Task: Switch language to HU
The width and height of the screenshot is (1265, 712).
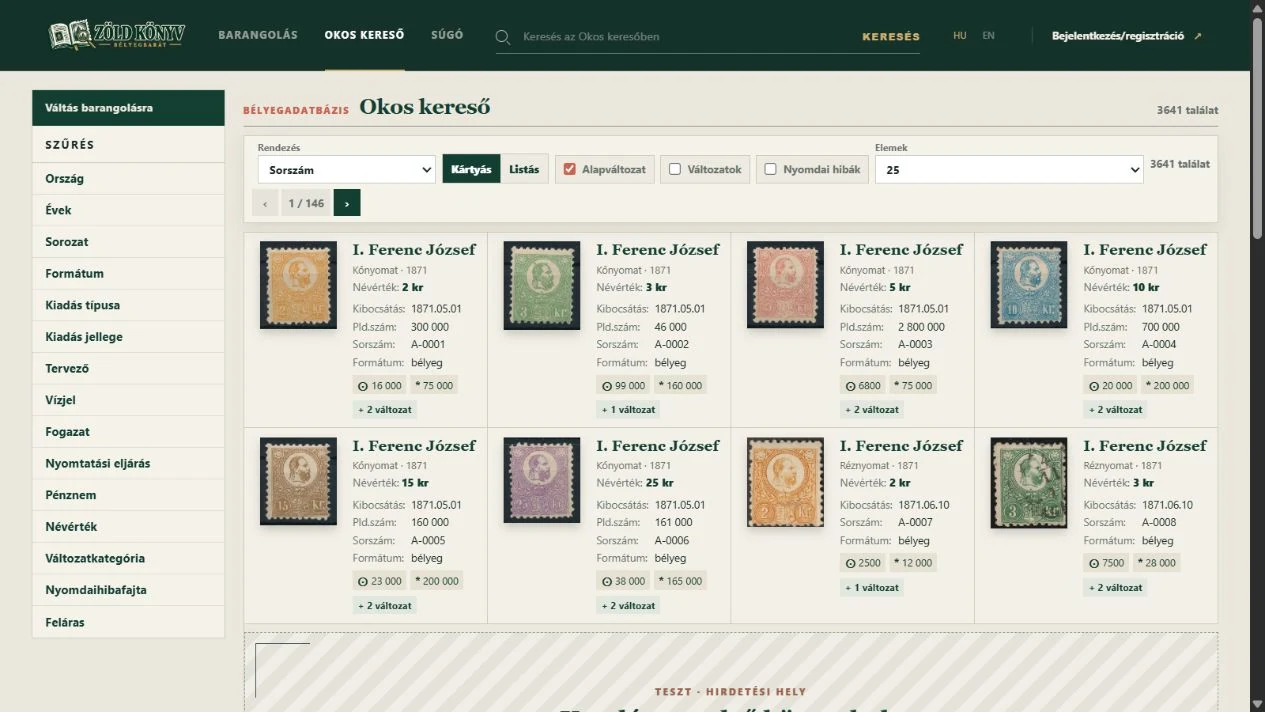Action: pos(960,36)
